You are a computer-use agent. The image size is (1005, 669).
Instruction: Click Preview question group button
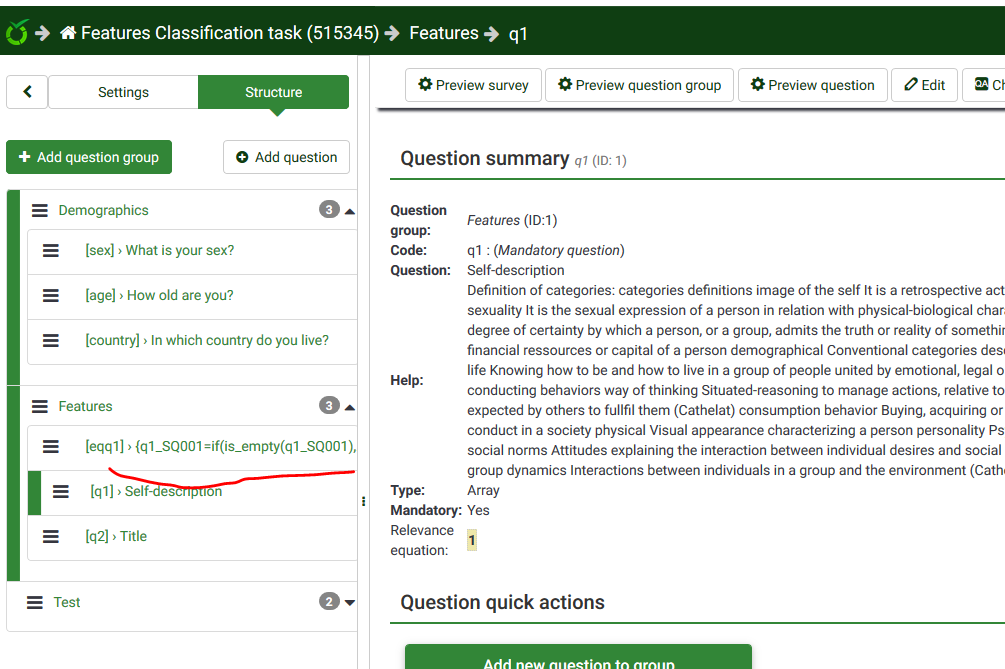pyautogui.click(x=639, y=85)
